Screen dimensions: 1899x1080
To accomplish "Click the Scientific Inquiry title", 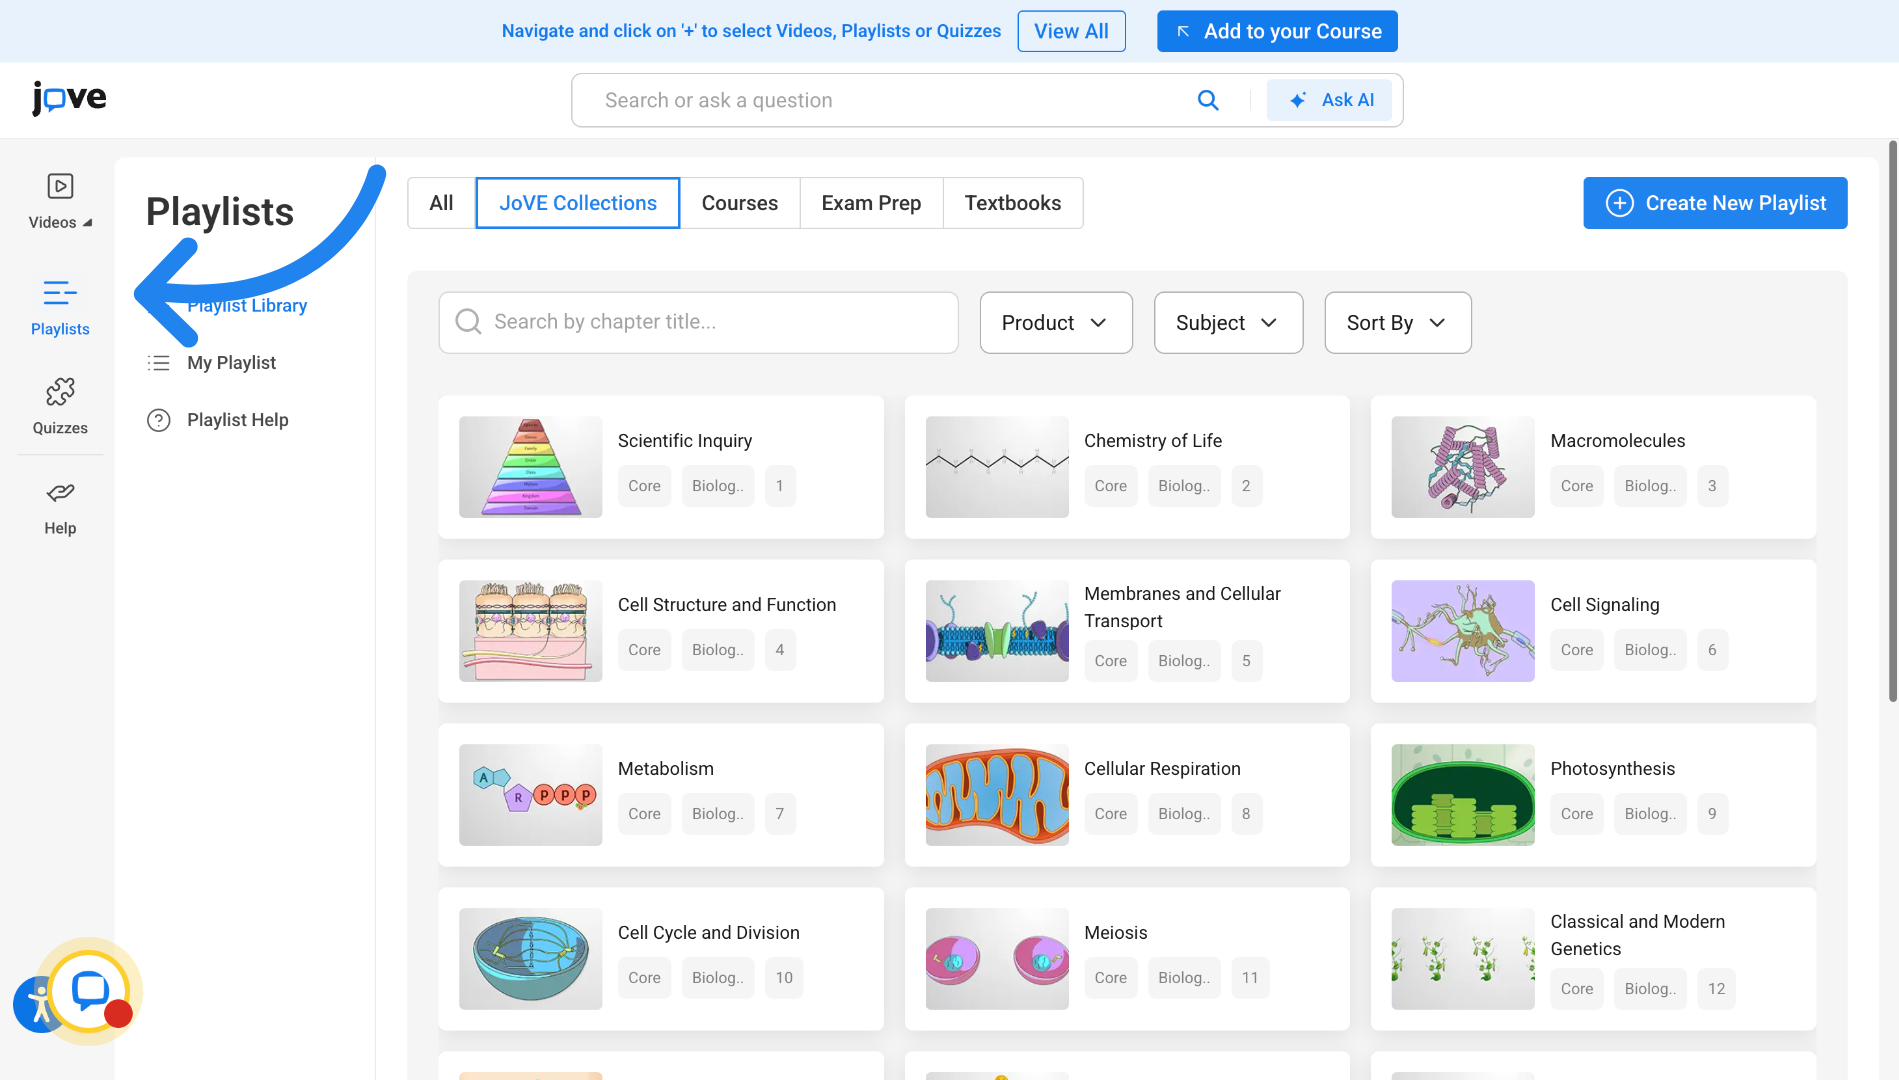I will click(685, 441).
